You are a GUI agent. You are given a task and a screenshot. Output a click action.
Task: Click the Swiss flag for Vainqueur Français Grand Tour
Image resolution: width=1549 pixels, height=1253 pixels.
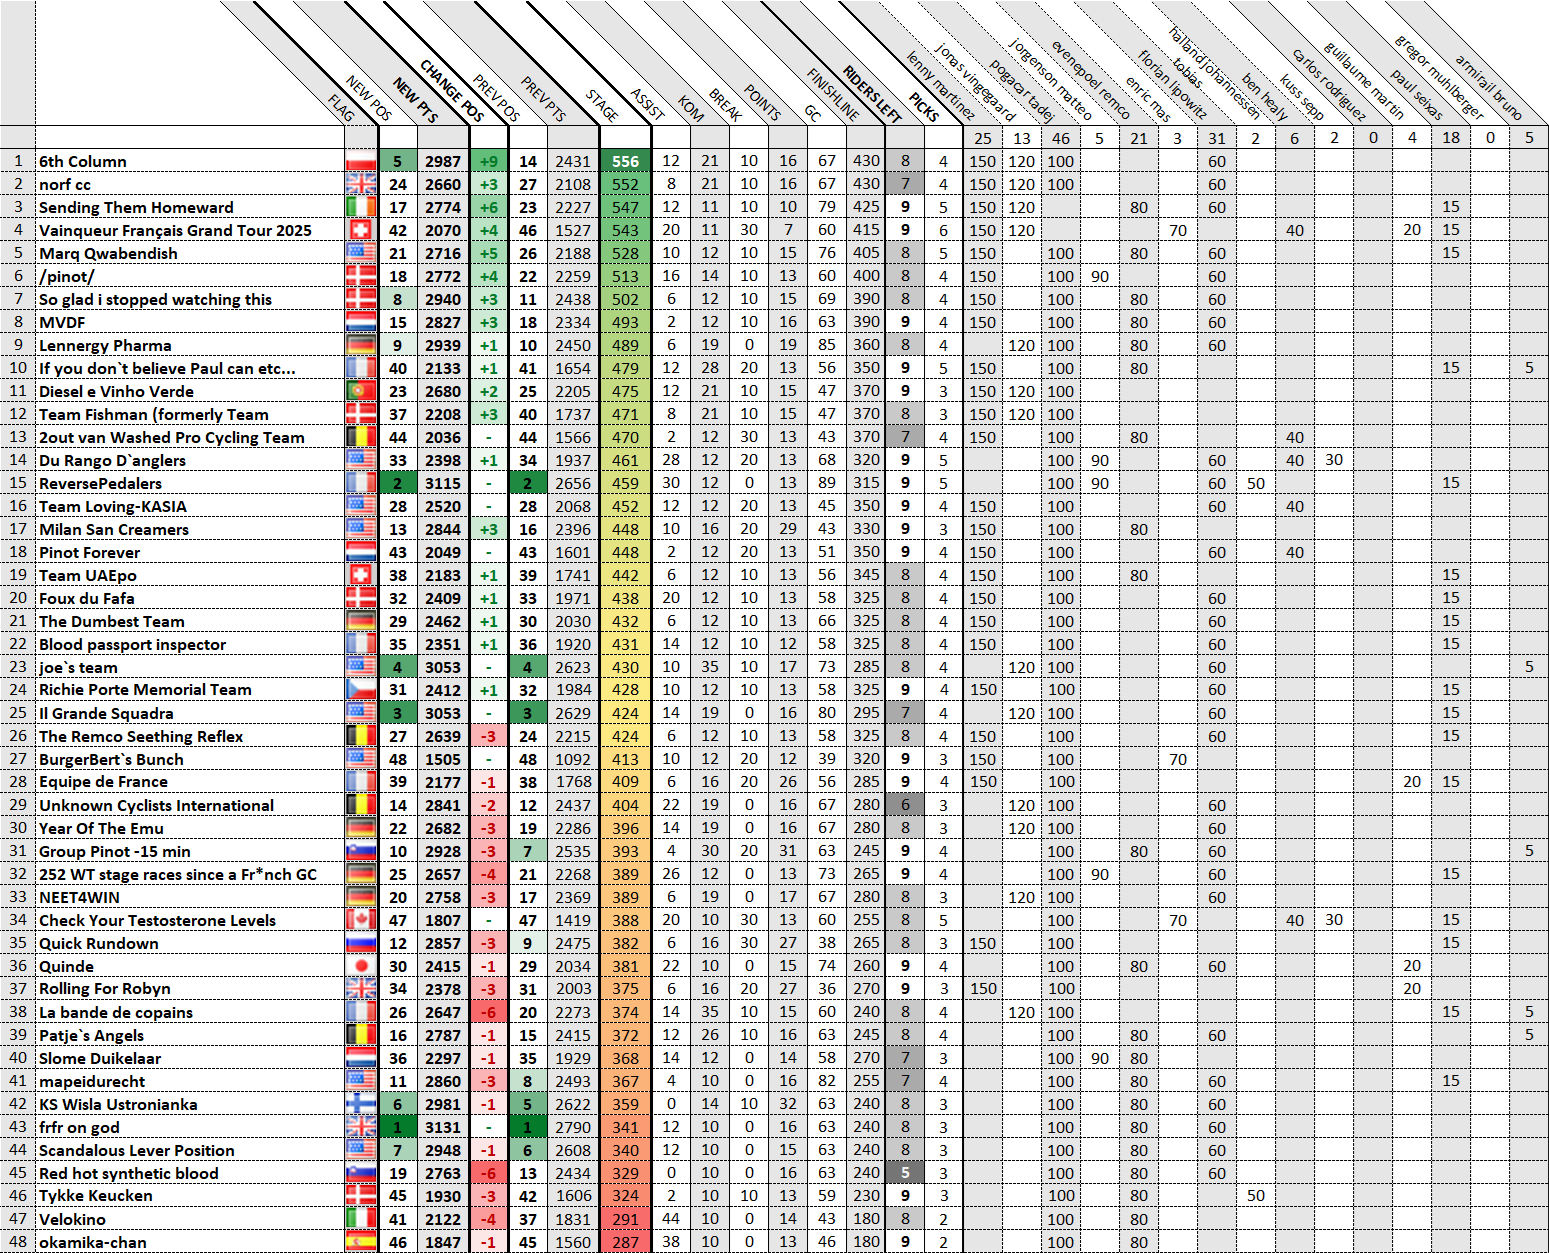[x=361, y=230]
